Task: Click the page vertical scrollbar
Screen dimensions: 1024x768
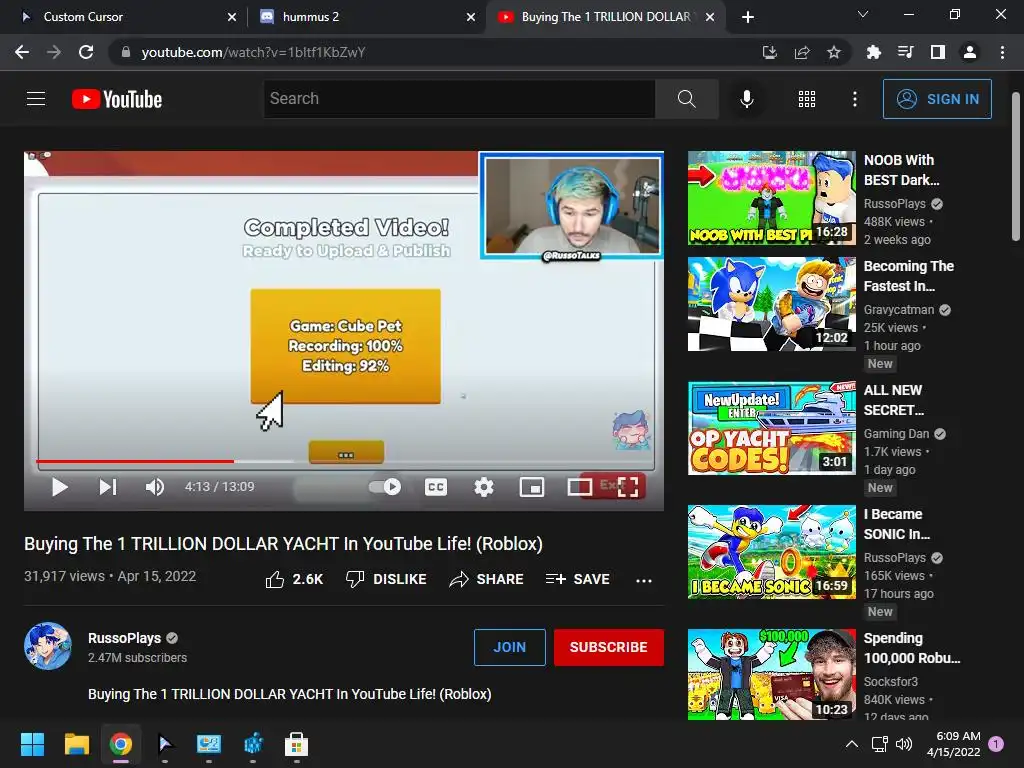Action: pos(1016,167)
